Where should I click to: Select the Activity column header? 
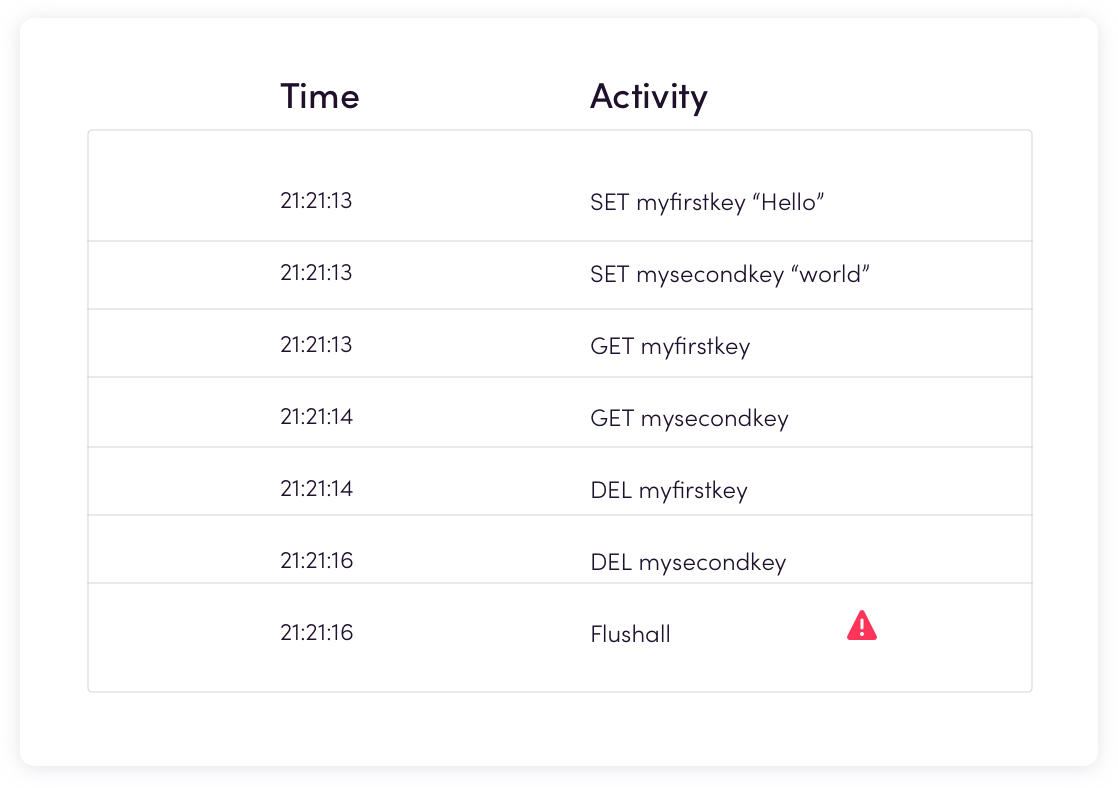click(x=649, y=98)
